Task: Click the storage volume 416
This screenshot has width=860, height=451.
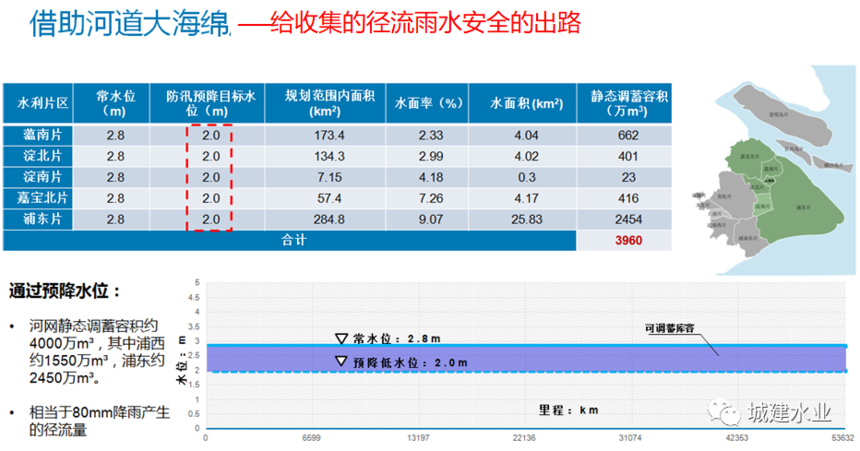Action: coord(628,199)
